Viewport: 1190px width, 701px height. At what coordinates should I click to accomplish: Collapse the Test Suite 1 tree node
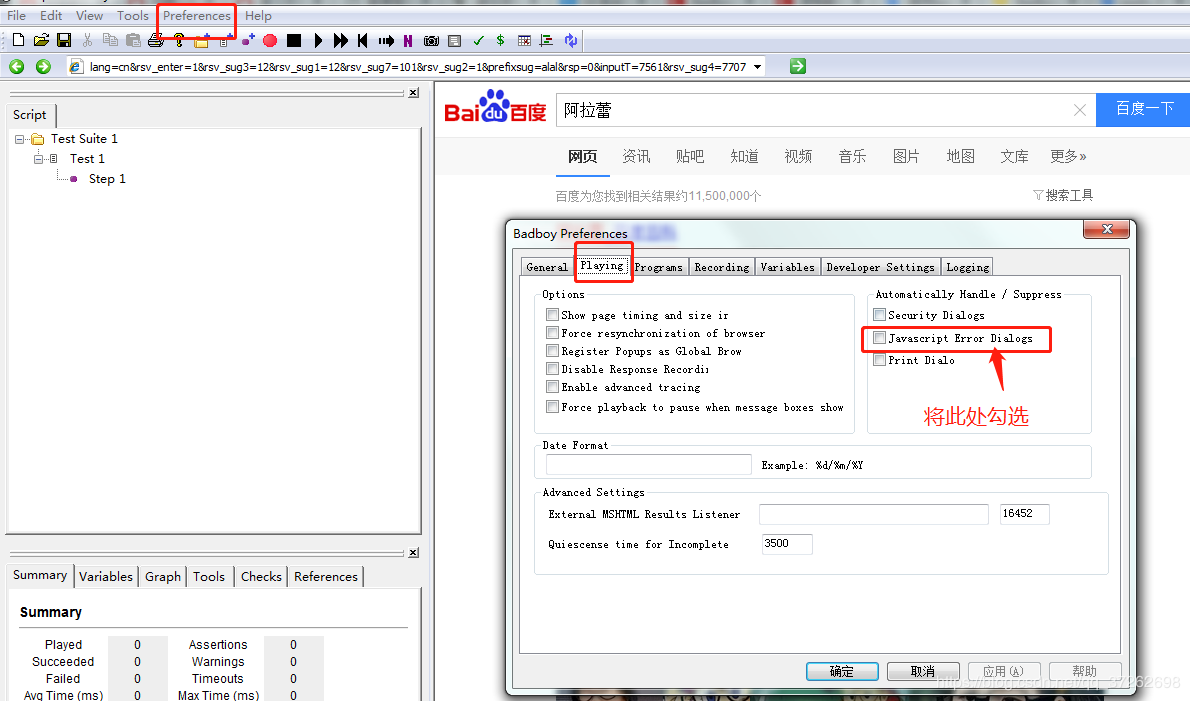(20, 140)
